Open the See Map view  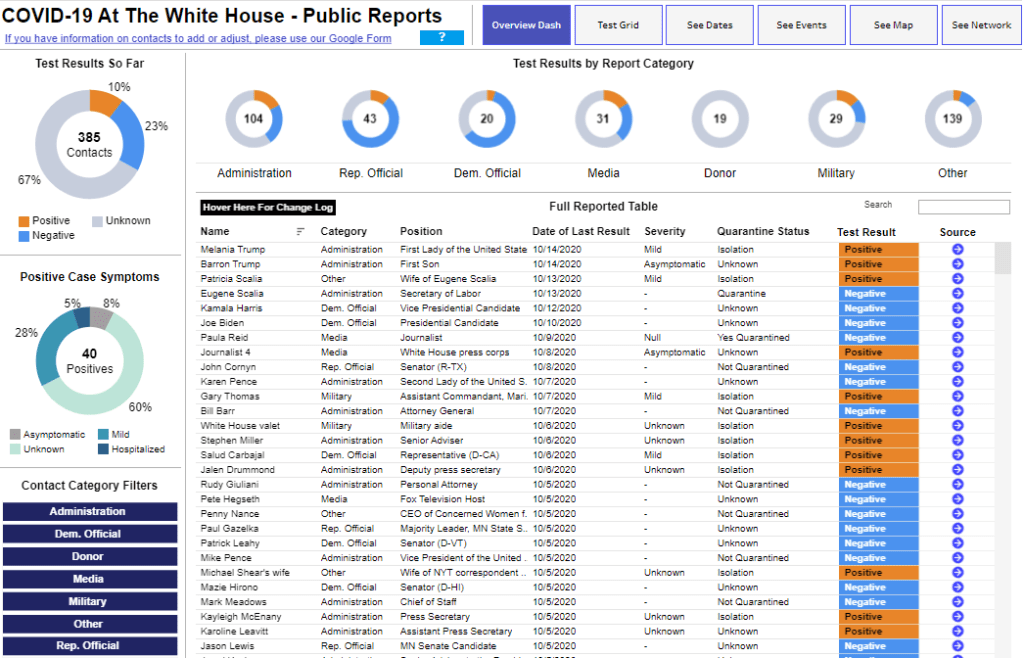pyautogui.click(x=893, y=25)
